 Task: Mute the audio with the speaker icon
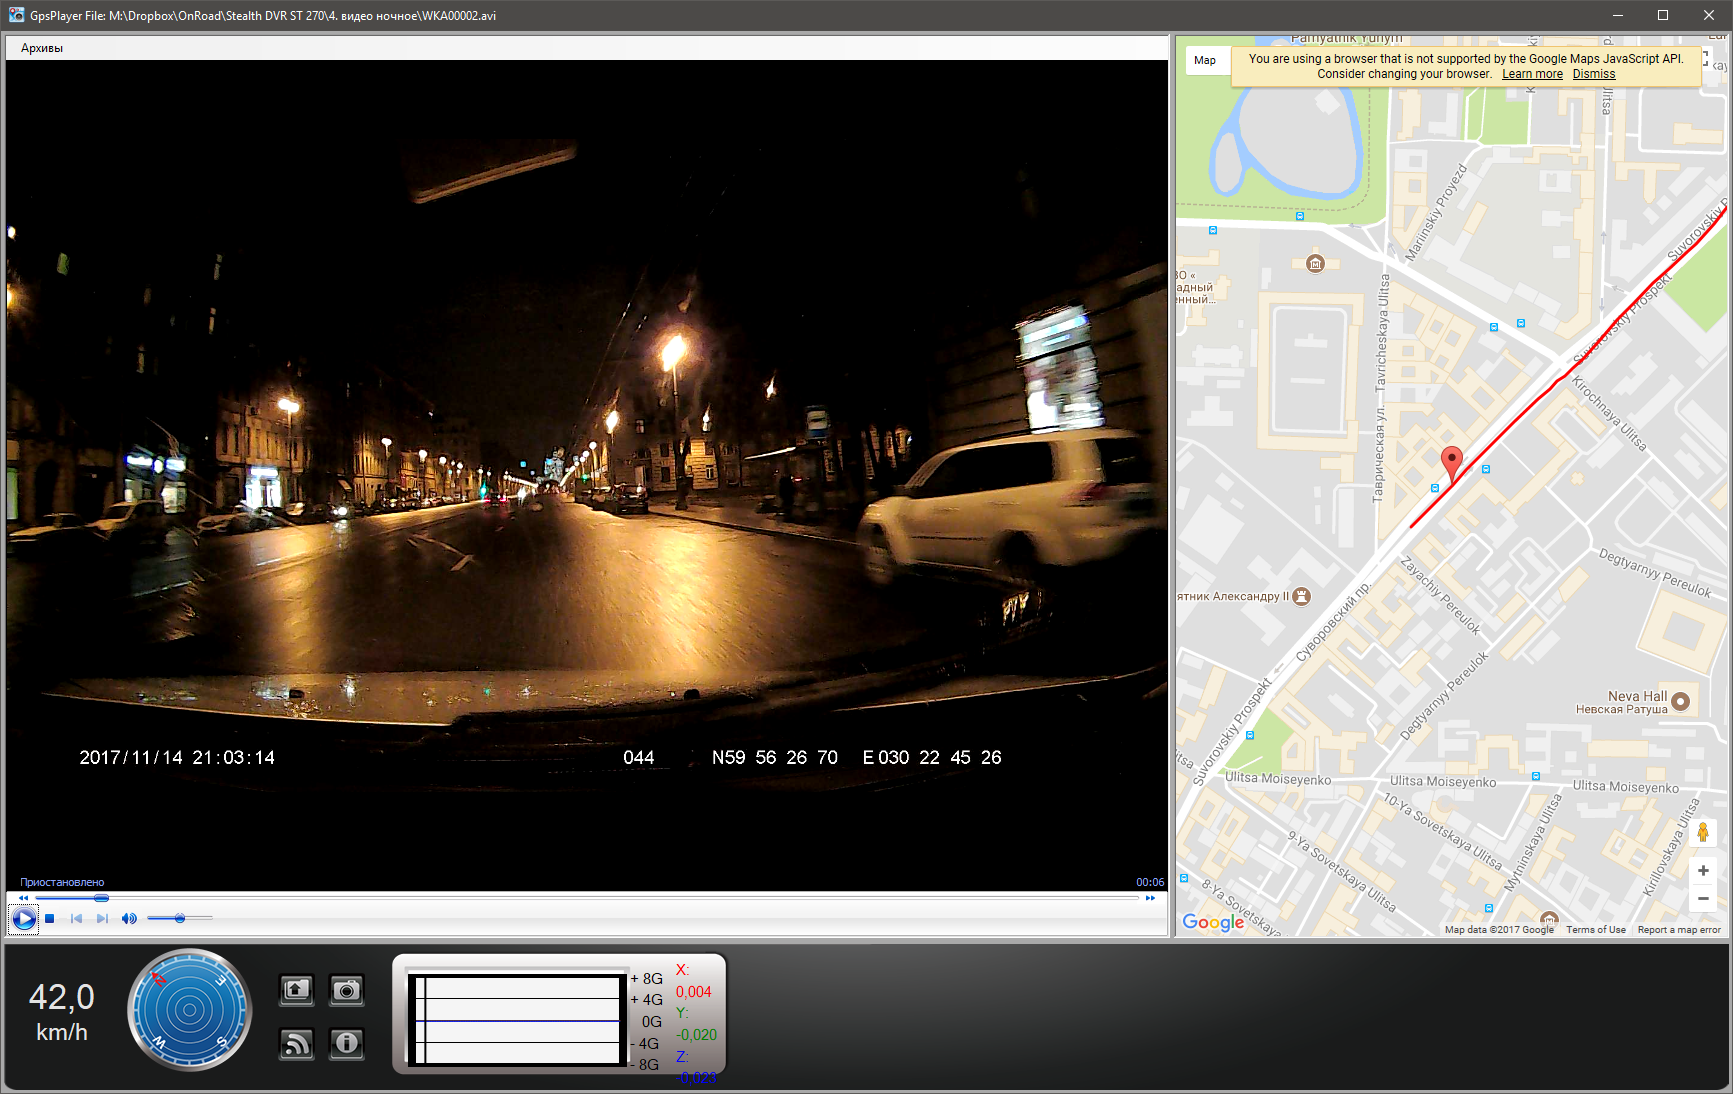(x=129, y=918)
